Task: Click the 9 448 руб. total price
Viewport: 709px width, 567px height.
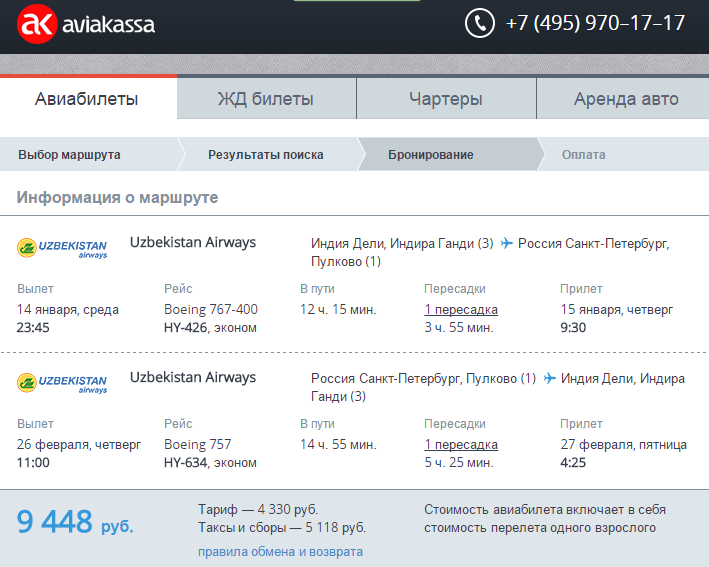Action: pos(75,522)
